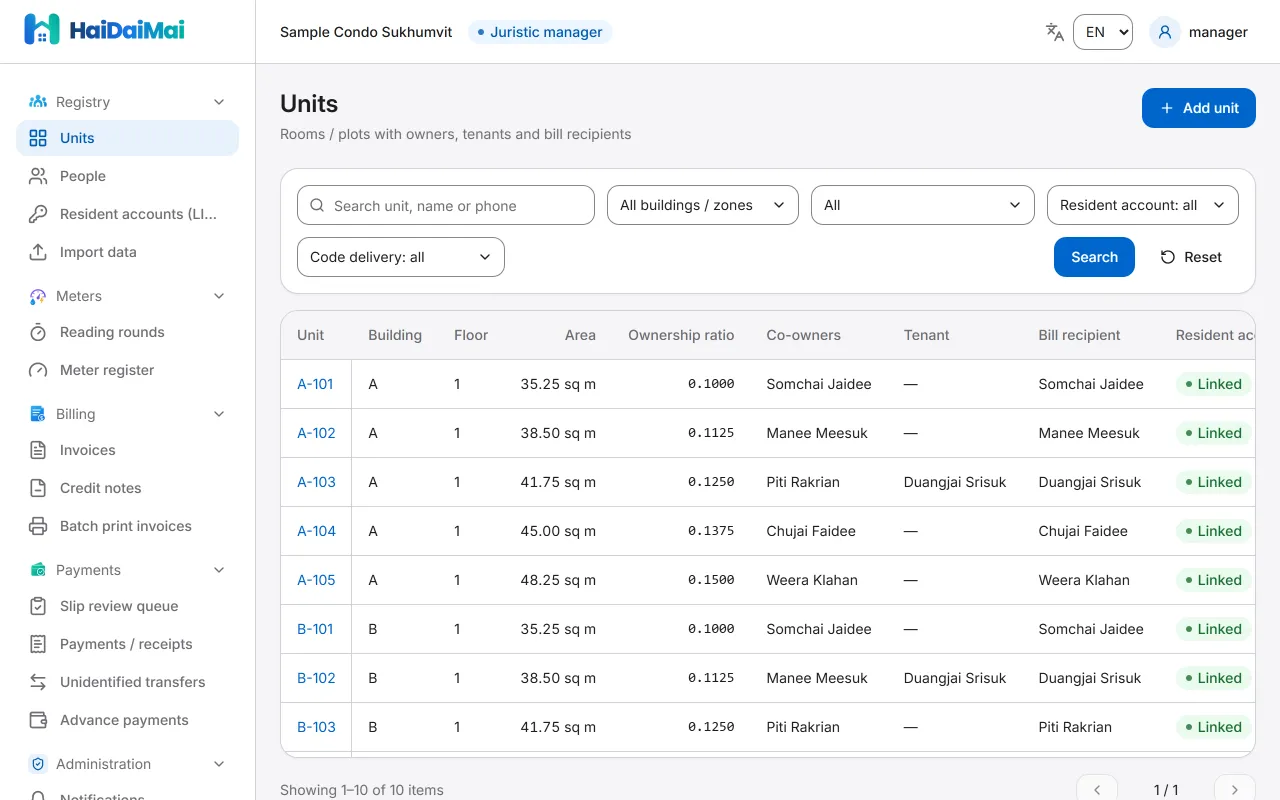
Task: Open the Unidentified transfers arrows icon
Action: click(38, 682)
